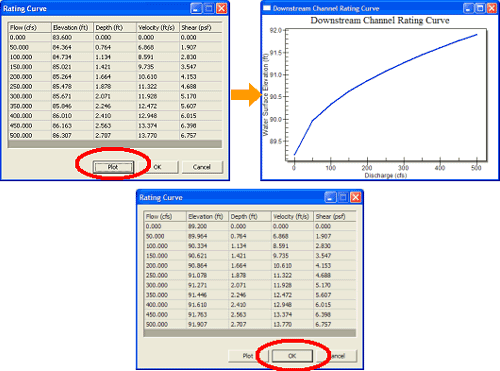The image size is (500, 371).
Task: Click Cancel in bottom Rating Curve window
Action: click(337, 356)
